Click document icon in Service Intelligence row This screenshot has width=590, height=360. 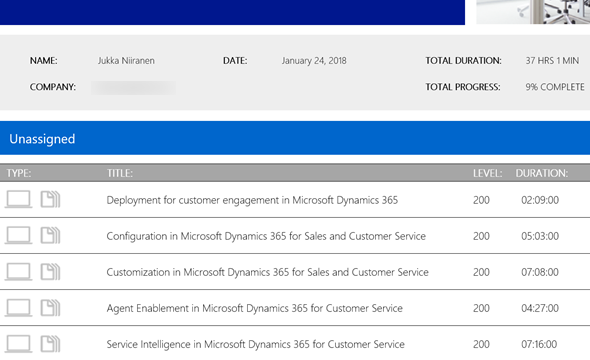50,343
